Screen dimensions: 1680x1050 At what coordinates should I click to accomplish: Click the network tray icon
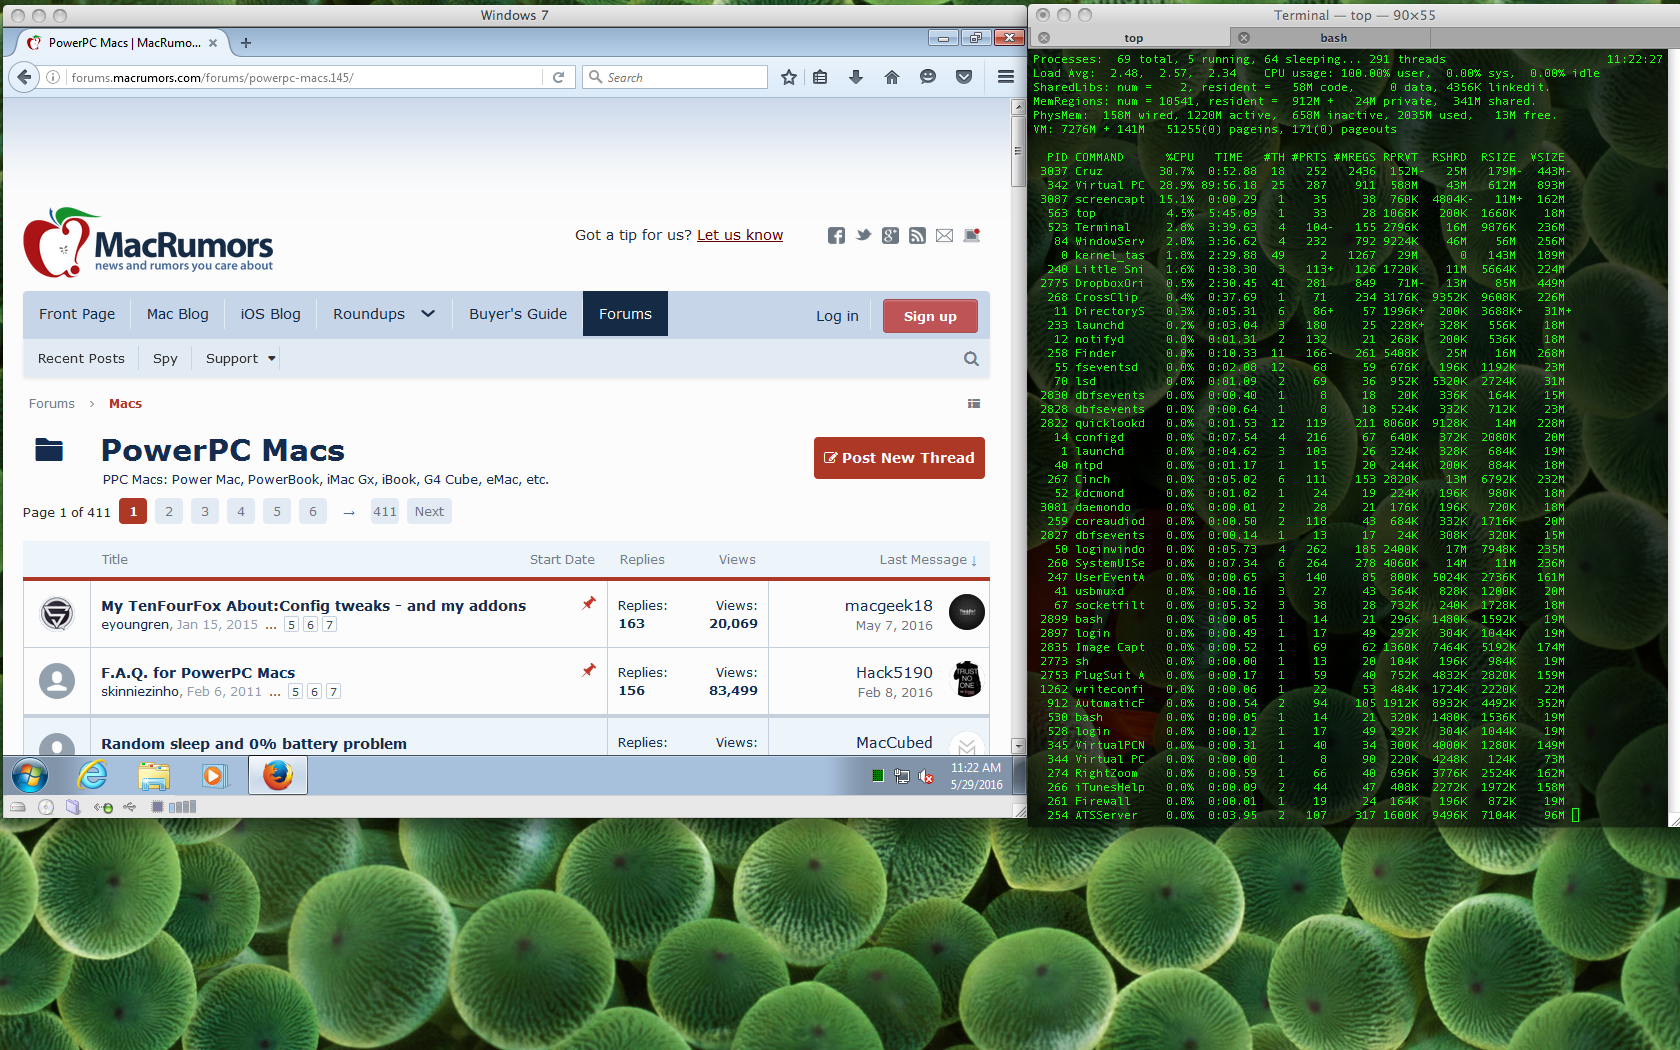pos(901,776)
